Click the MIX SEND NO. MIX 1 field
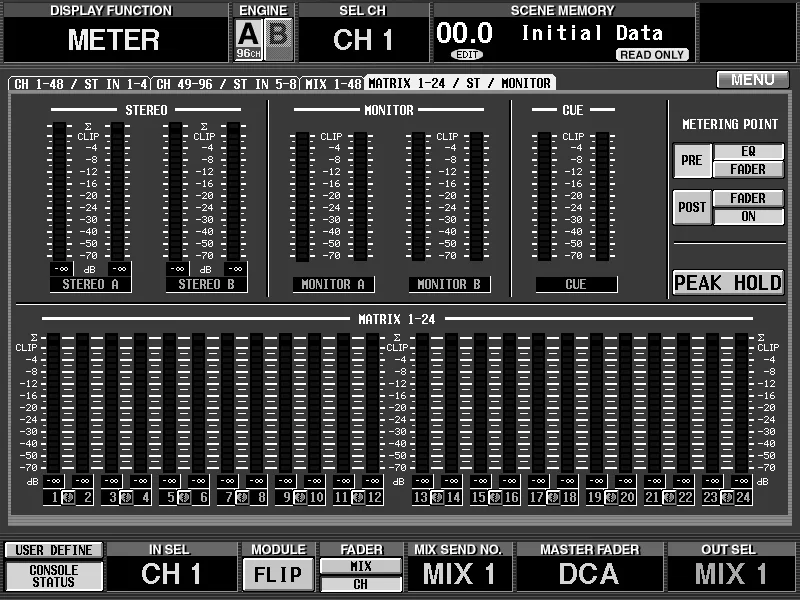Screen dimensions: 800x600 tap(459, 573)
